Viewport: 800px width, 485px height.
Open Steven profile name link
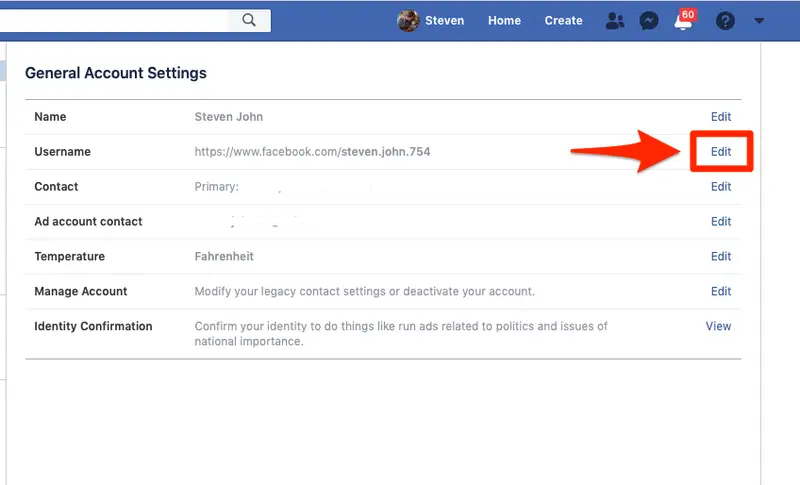[x=444, y=21]
